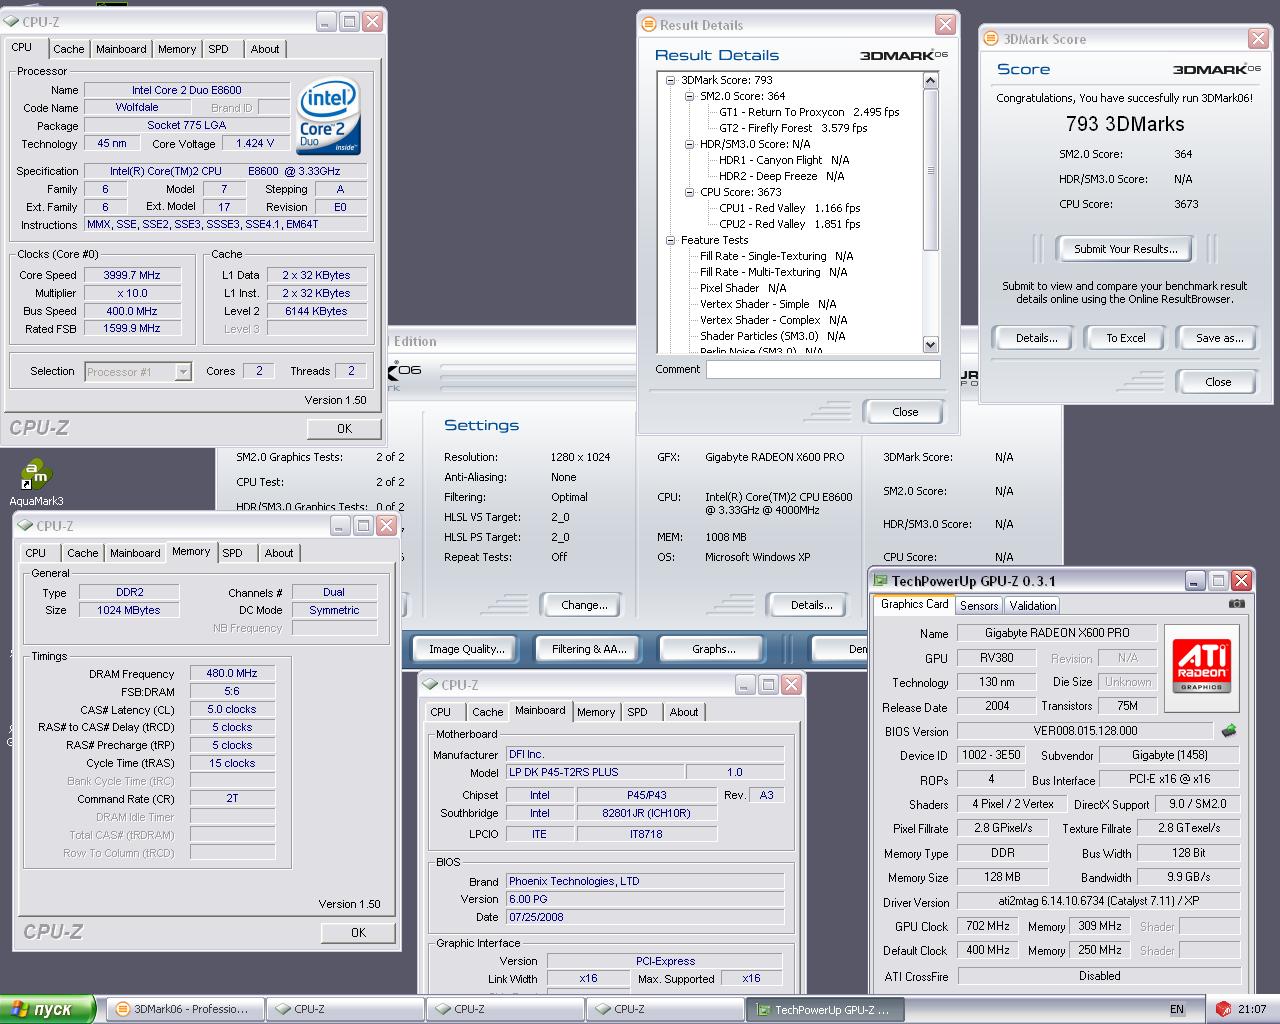Screen dimensions: 1280x1024
Task: Click Close button in Result Details
Action: [905, 412]
